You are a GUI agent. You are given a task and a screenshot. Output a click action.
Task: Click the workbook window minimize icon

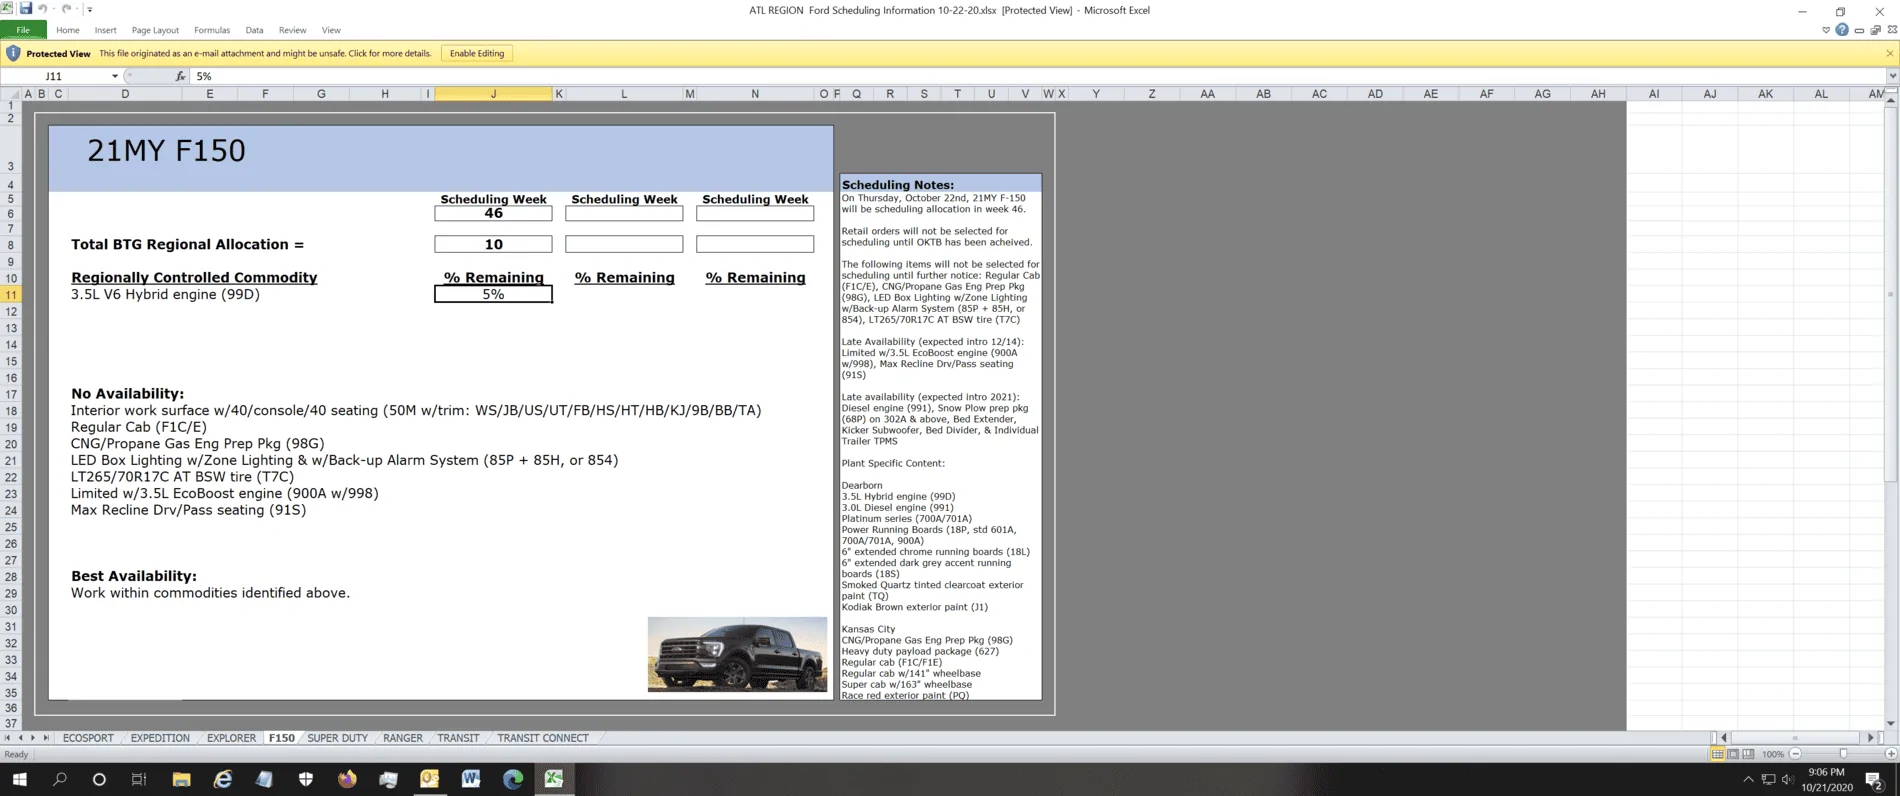point(1859,30)
